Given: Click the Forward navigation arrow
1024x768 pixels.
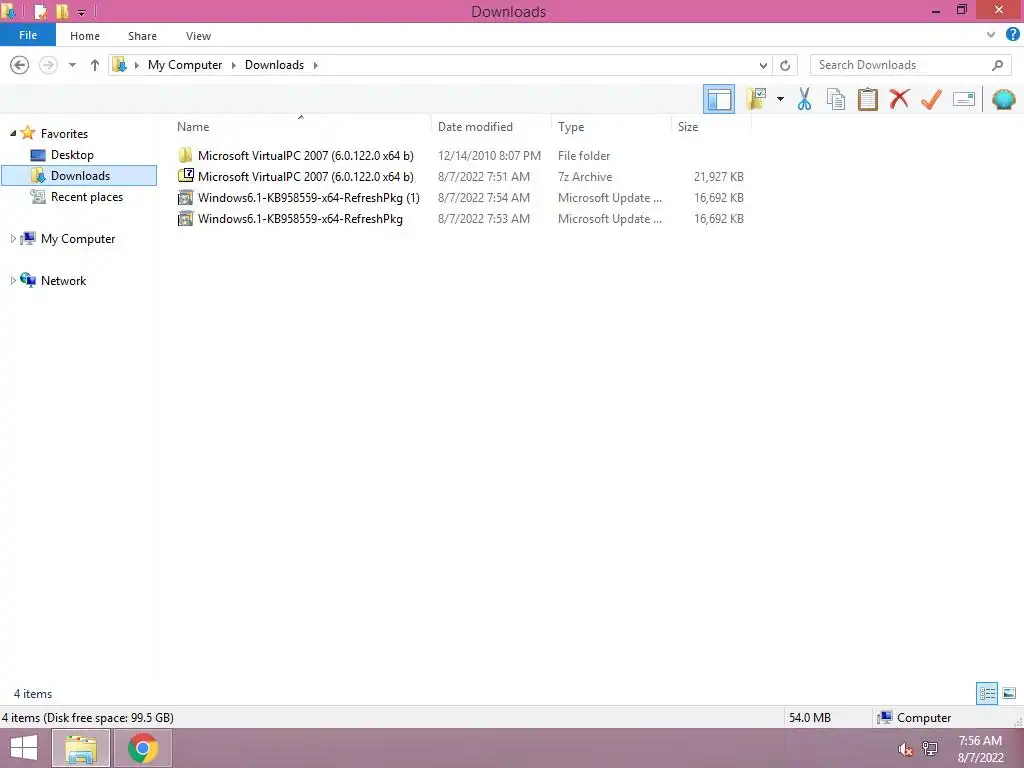Looking at the screenshot, I should coord(48,65).
